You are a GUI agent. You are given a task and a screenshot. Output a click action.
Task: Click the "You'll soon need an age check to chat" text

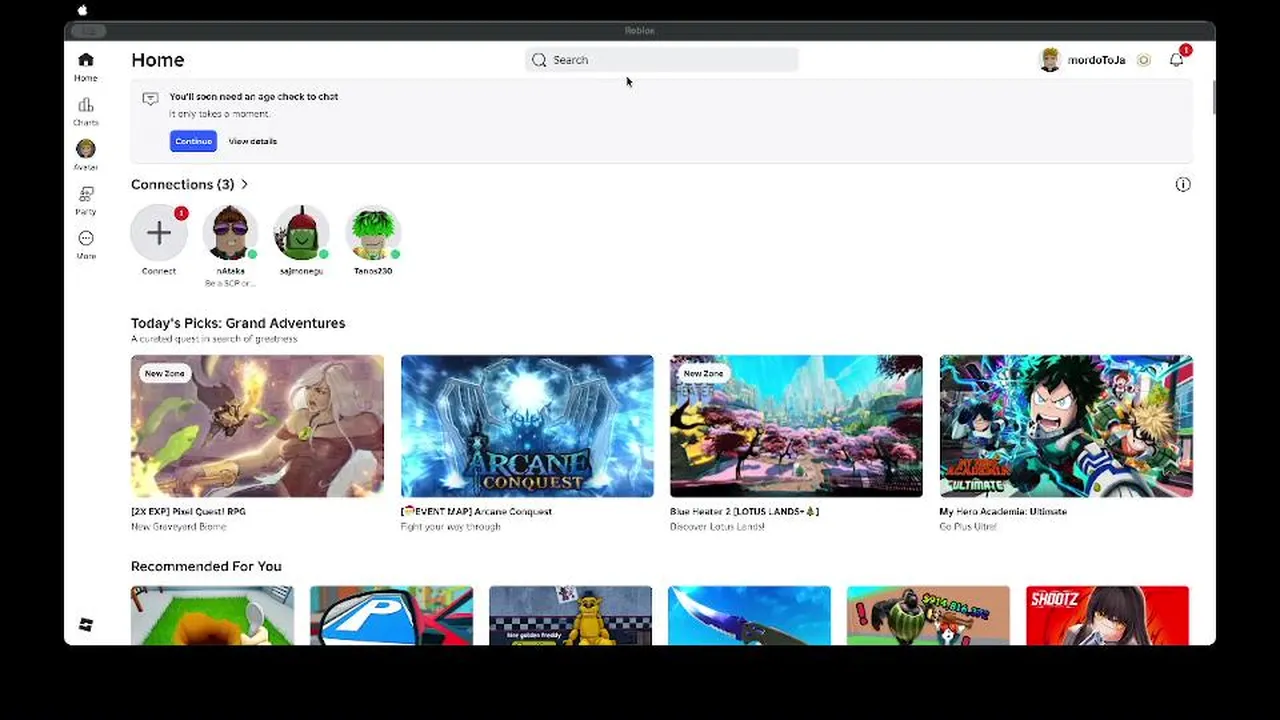click(x=254, y=97)
